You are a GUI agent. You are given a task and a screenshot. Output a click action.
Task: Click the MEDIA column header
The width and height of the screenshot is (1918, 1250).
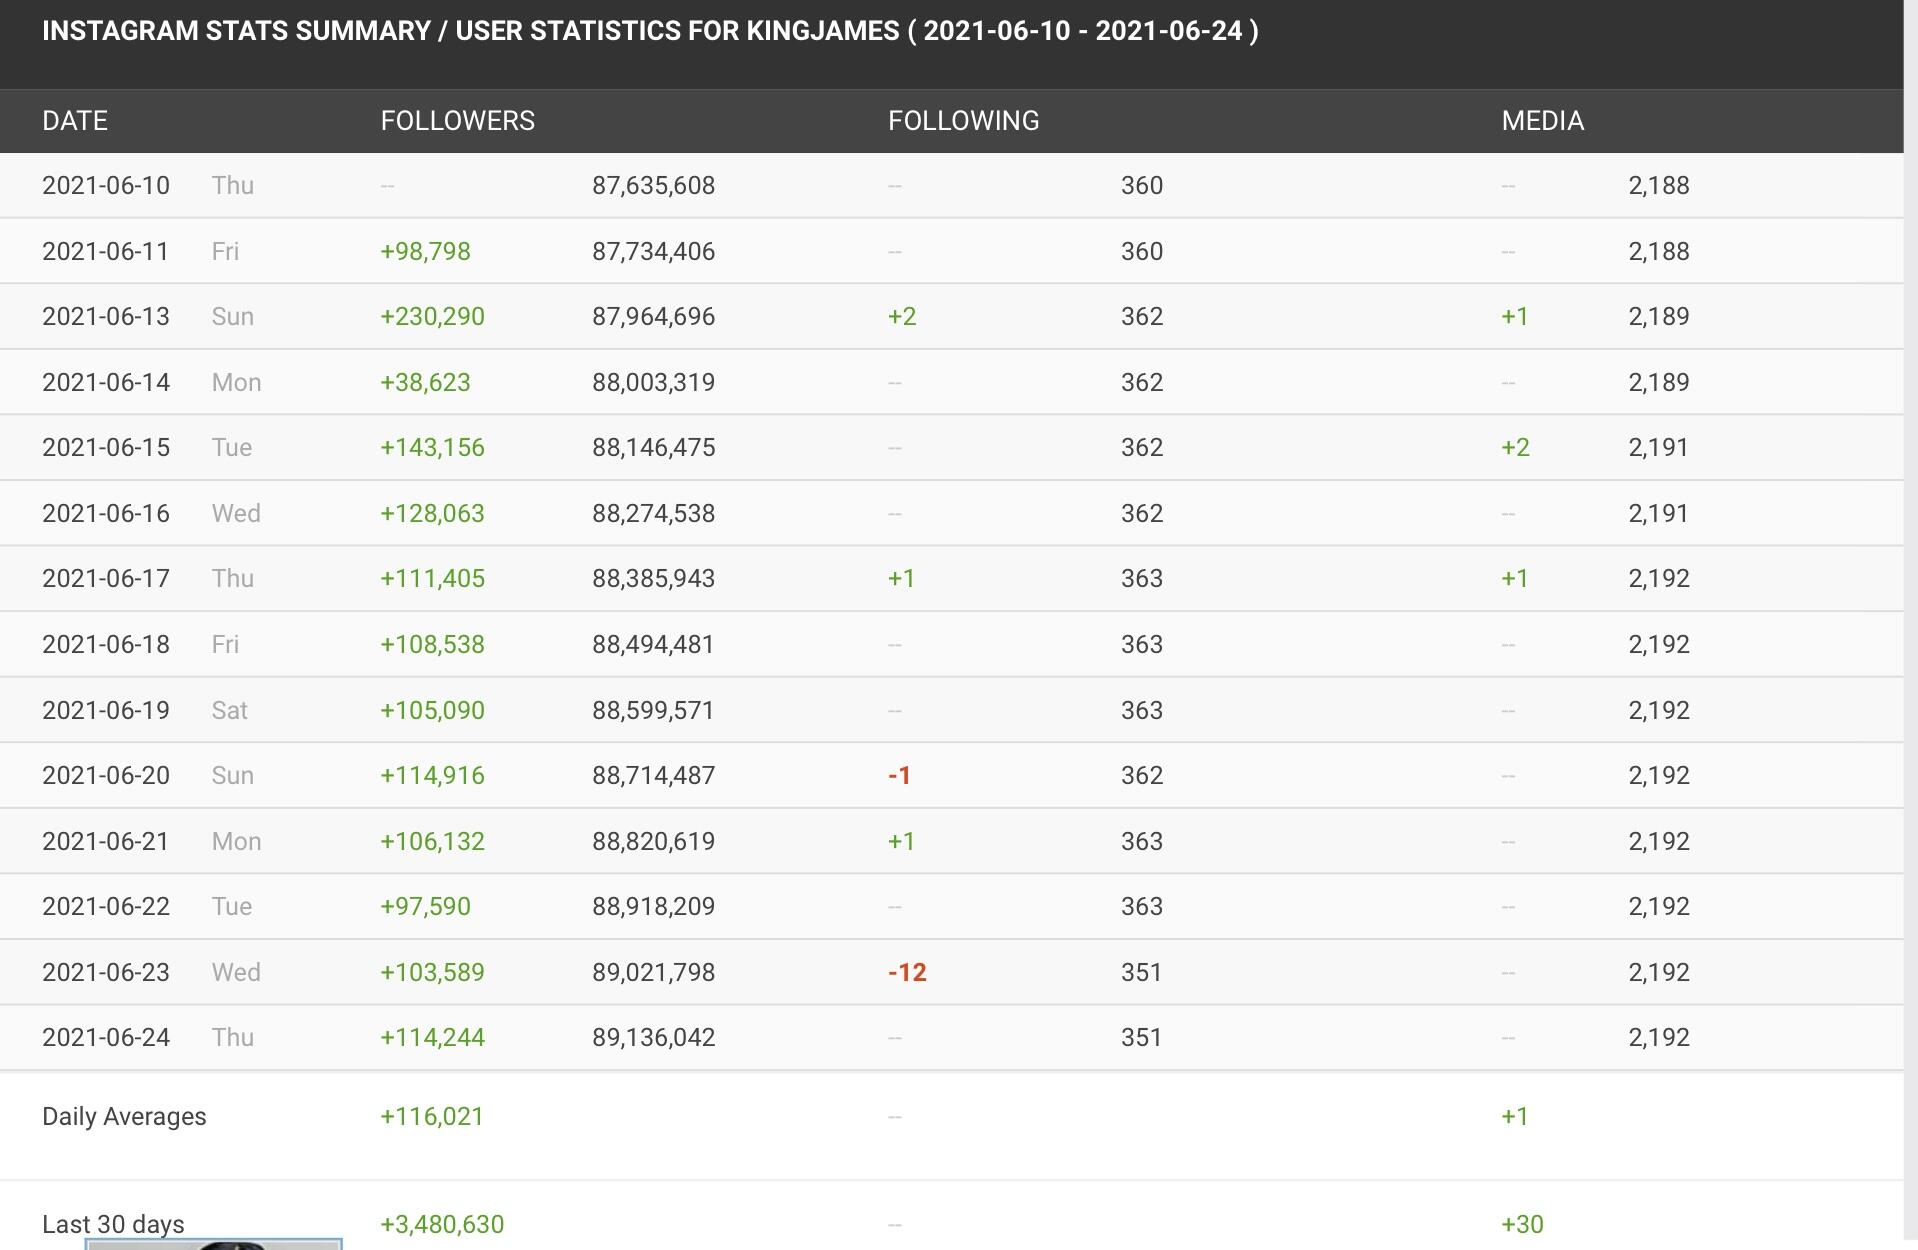(x=1542, y=121)
